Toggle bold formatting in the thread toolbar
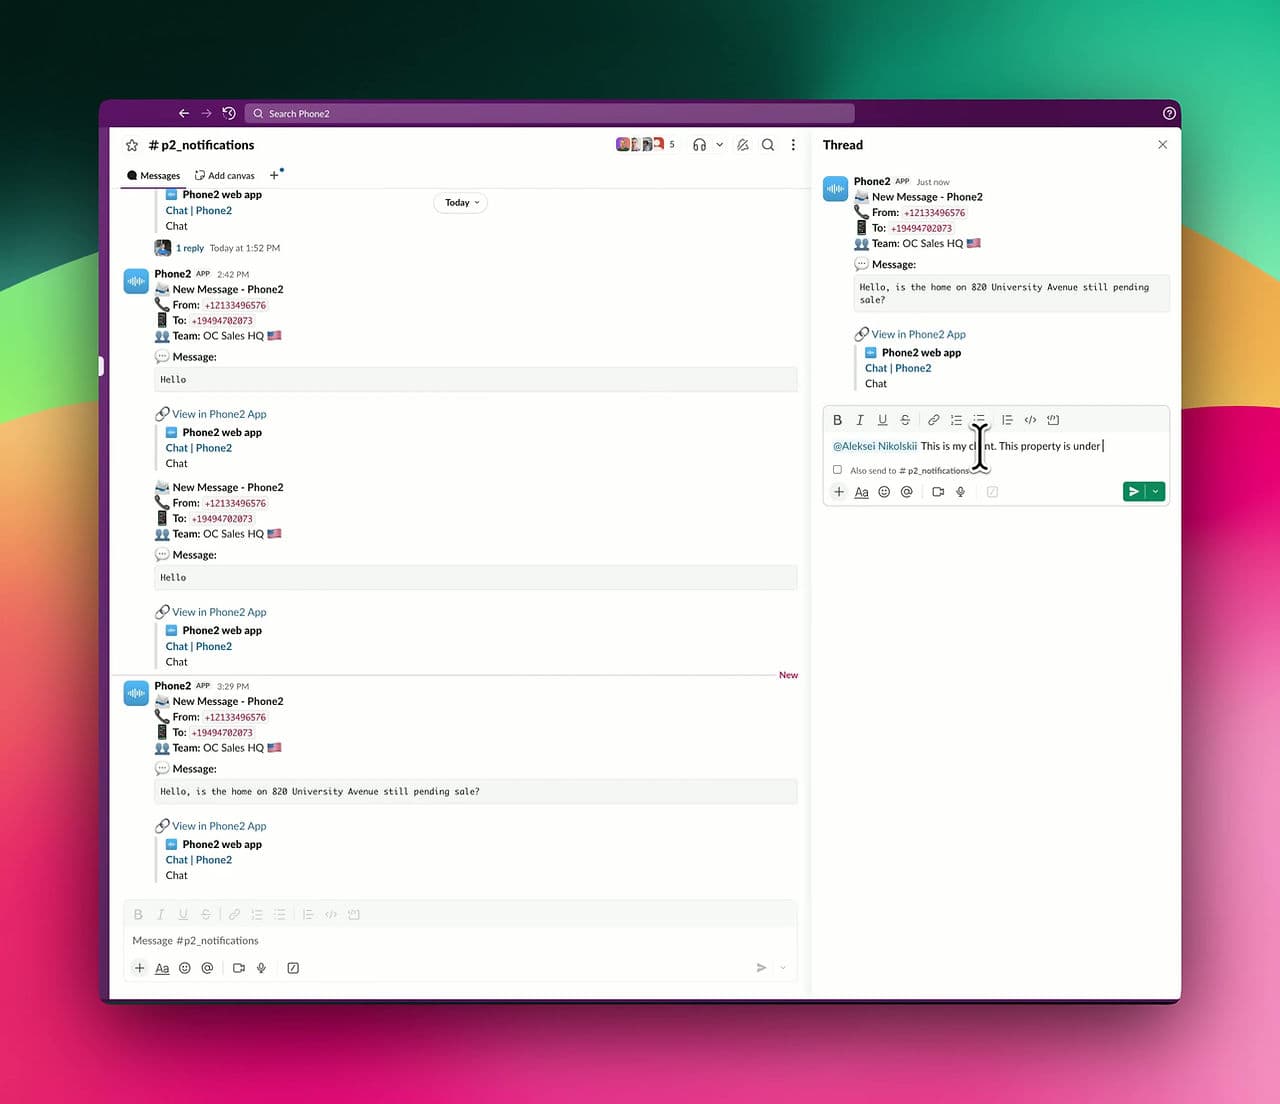This screenshot has height=1104, width=1280. point(837,419)
